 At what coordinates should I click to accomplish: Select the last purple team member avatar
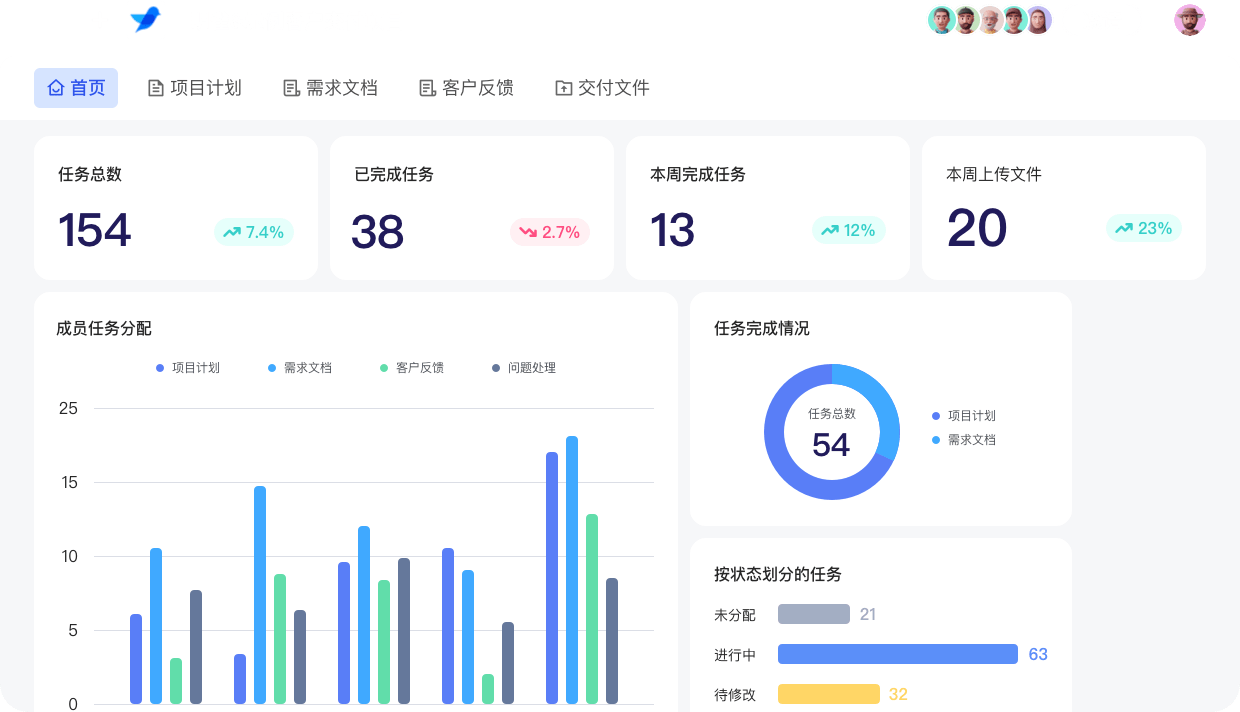click(x=1038, y=20)
